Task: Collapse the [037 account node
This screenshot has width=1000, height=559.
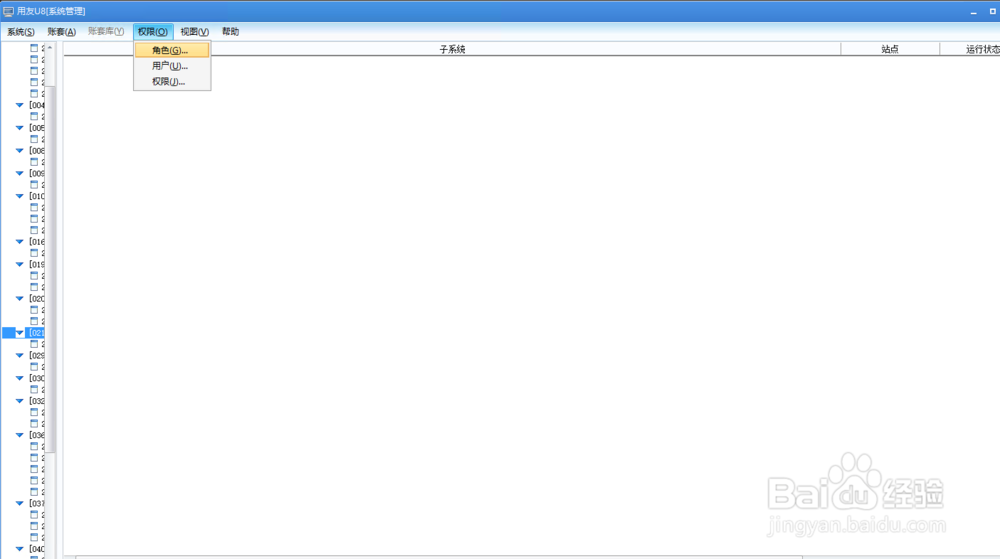Action: pyautogui.click(x=20, y=504)
